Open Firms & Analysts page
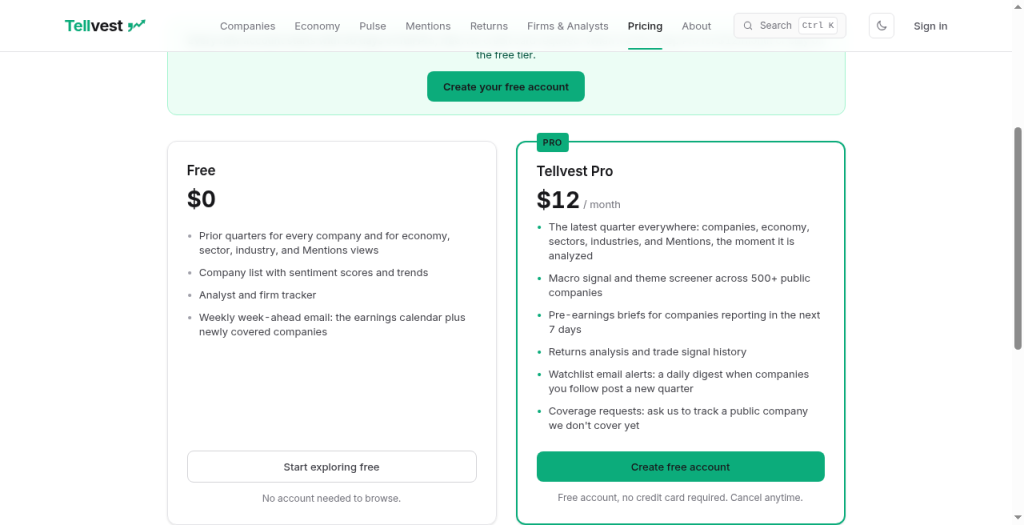The width and height of the screenshot is (1024, 525). (568, 26)
